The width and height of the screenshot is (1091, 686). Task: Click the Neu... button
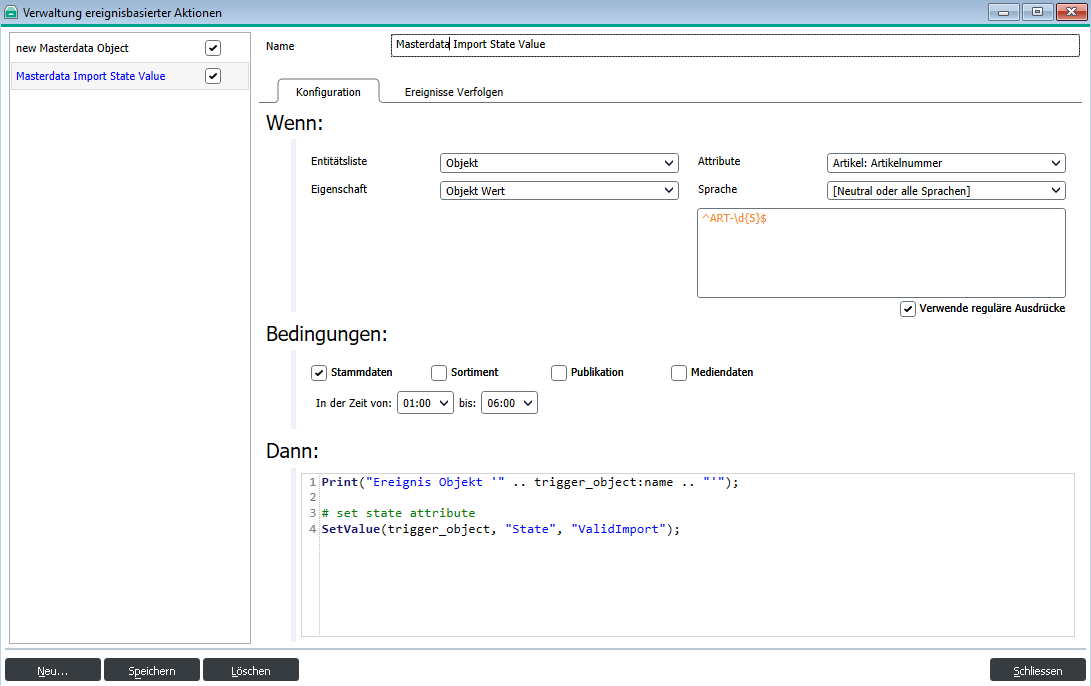(x=53, y=670)
